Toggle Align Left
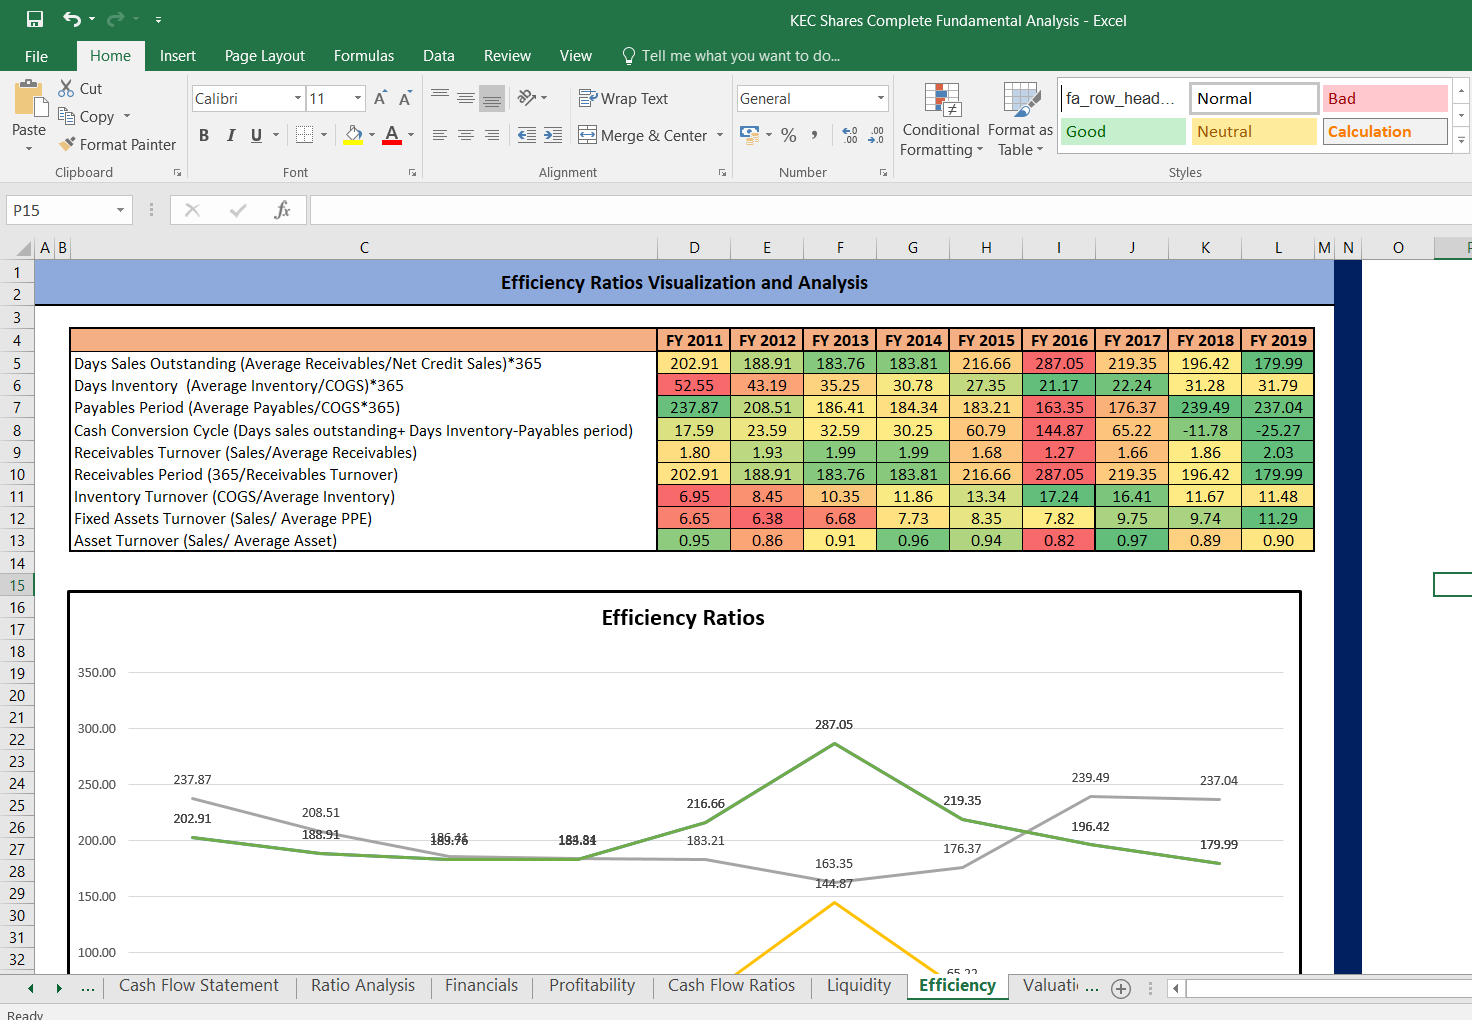The width and height of the screenshot is (1472, 1020). 440,135
